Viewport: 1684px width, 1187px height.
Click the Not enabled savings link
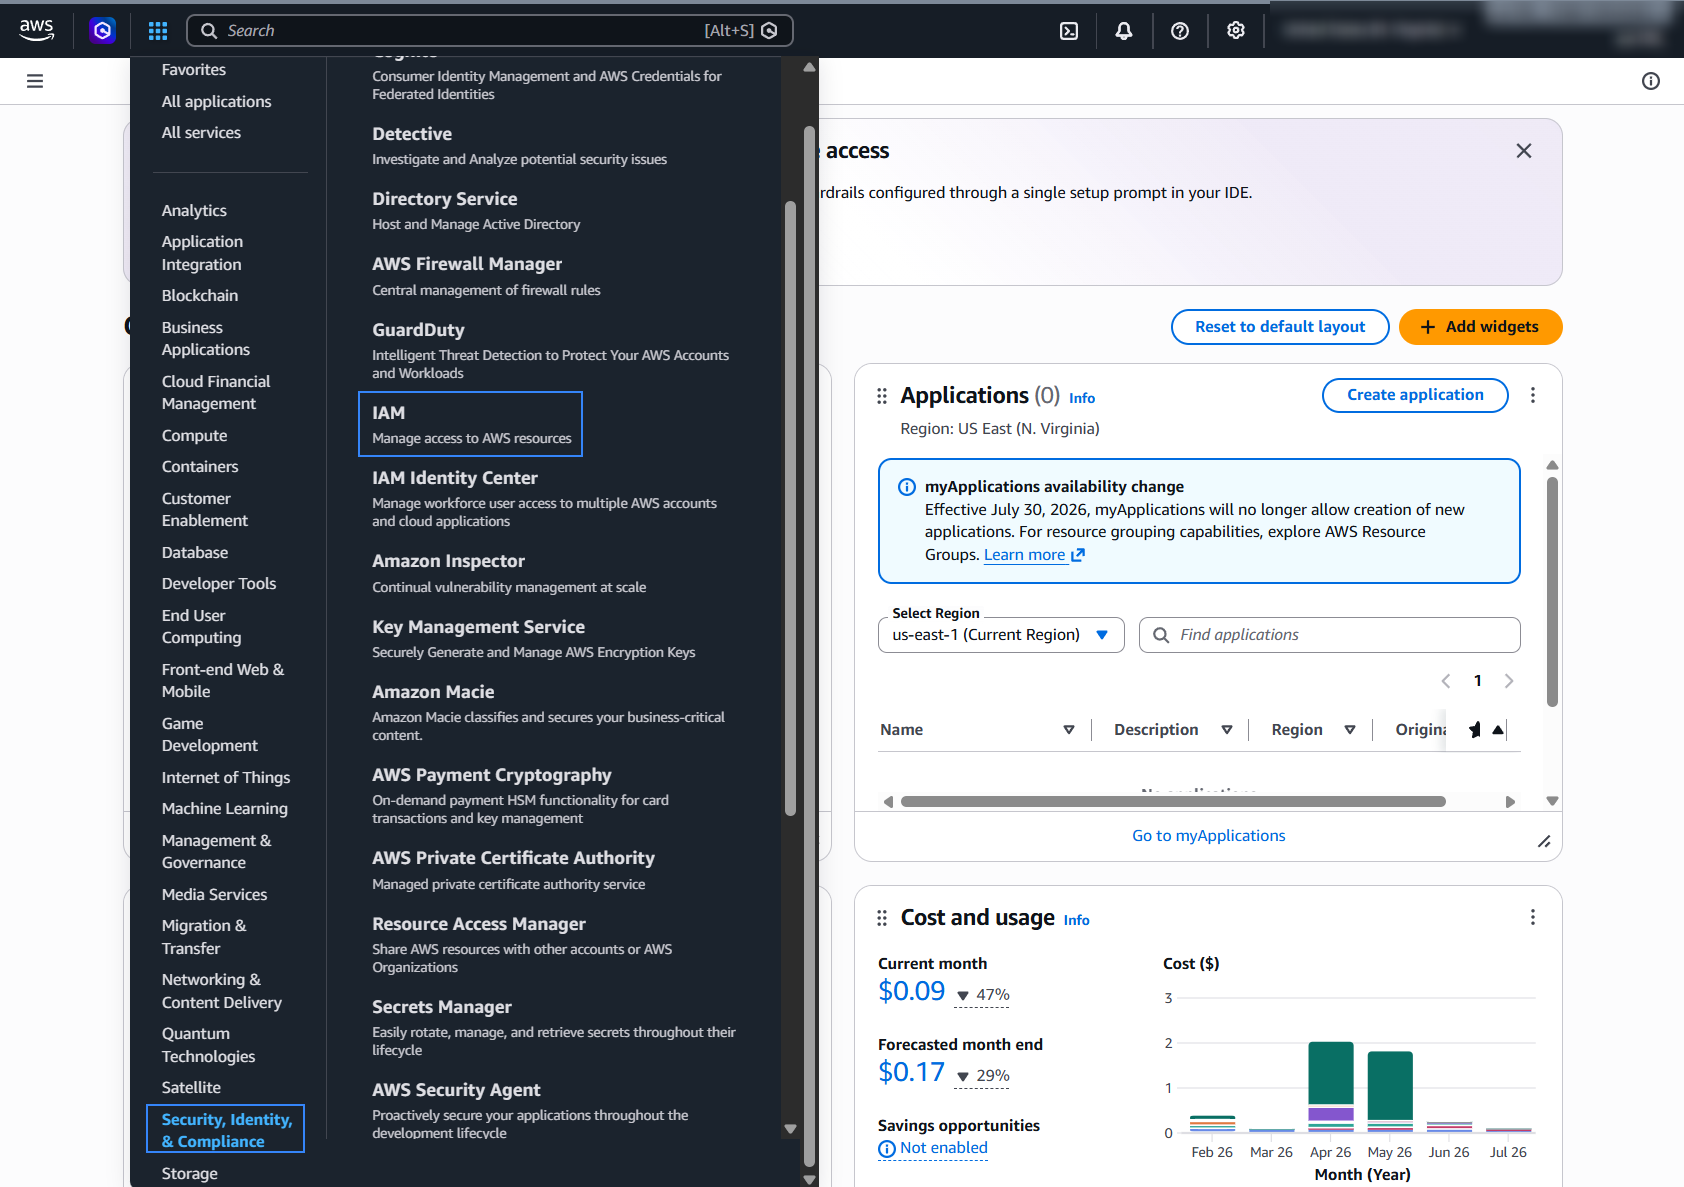tap(933, 1148)
